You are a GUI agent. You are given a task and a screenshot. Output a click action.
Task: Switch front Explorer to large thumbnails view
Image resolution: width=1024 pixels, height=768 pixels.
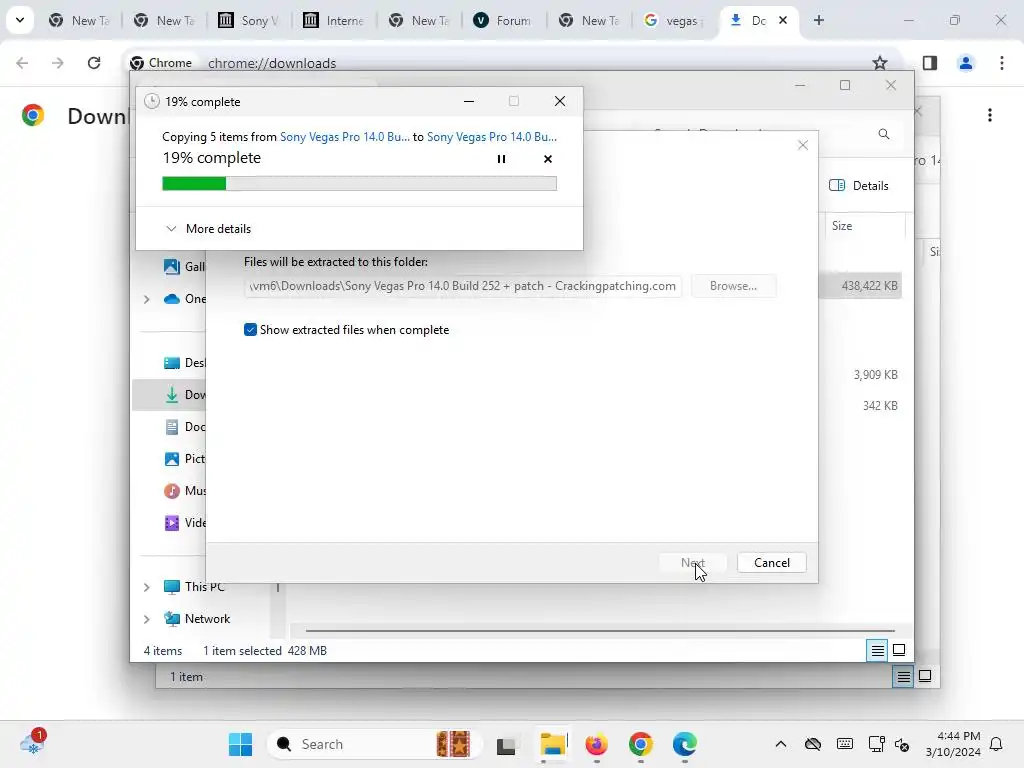click(x=899, y=650)
